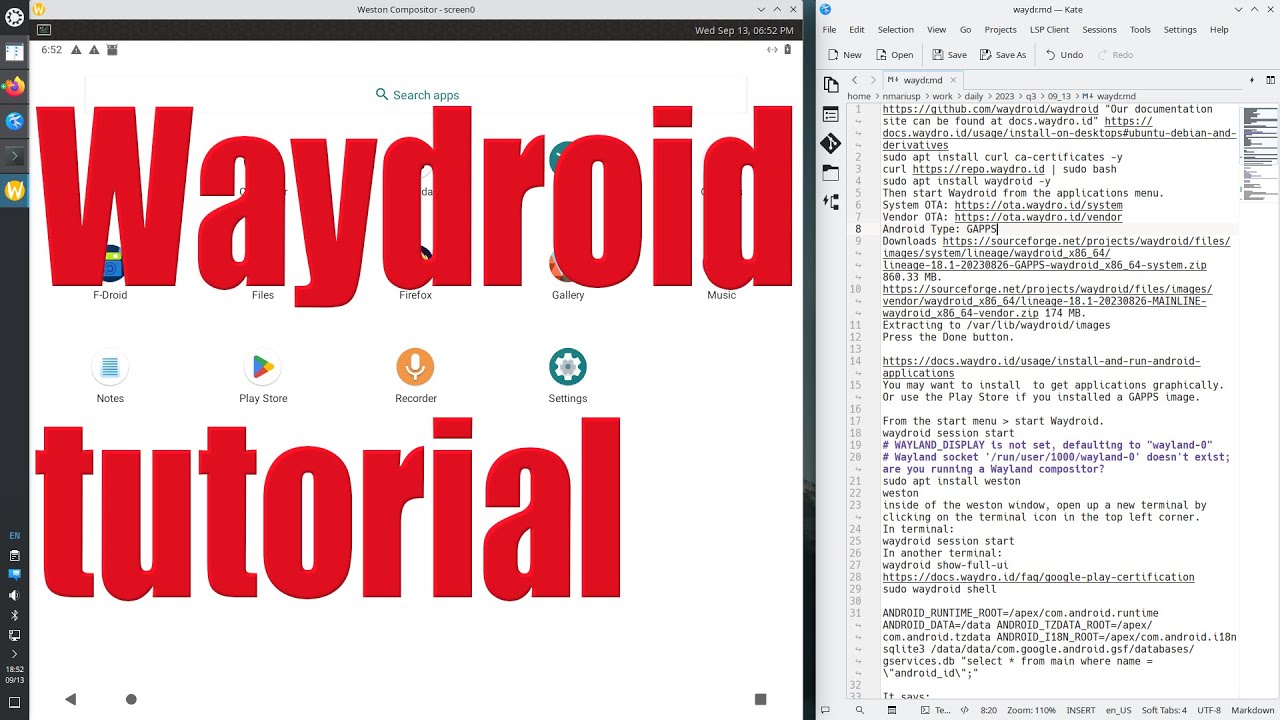
Task: Click the search magnifier in Kate status bar
Action: pyautogui.click(x=859, y=710)
